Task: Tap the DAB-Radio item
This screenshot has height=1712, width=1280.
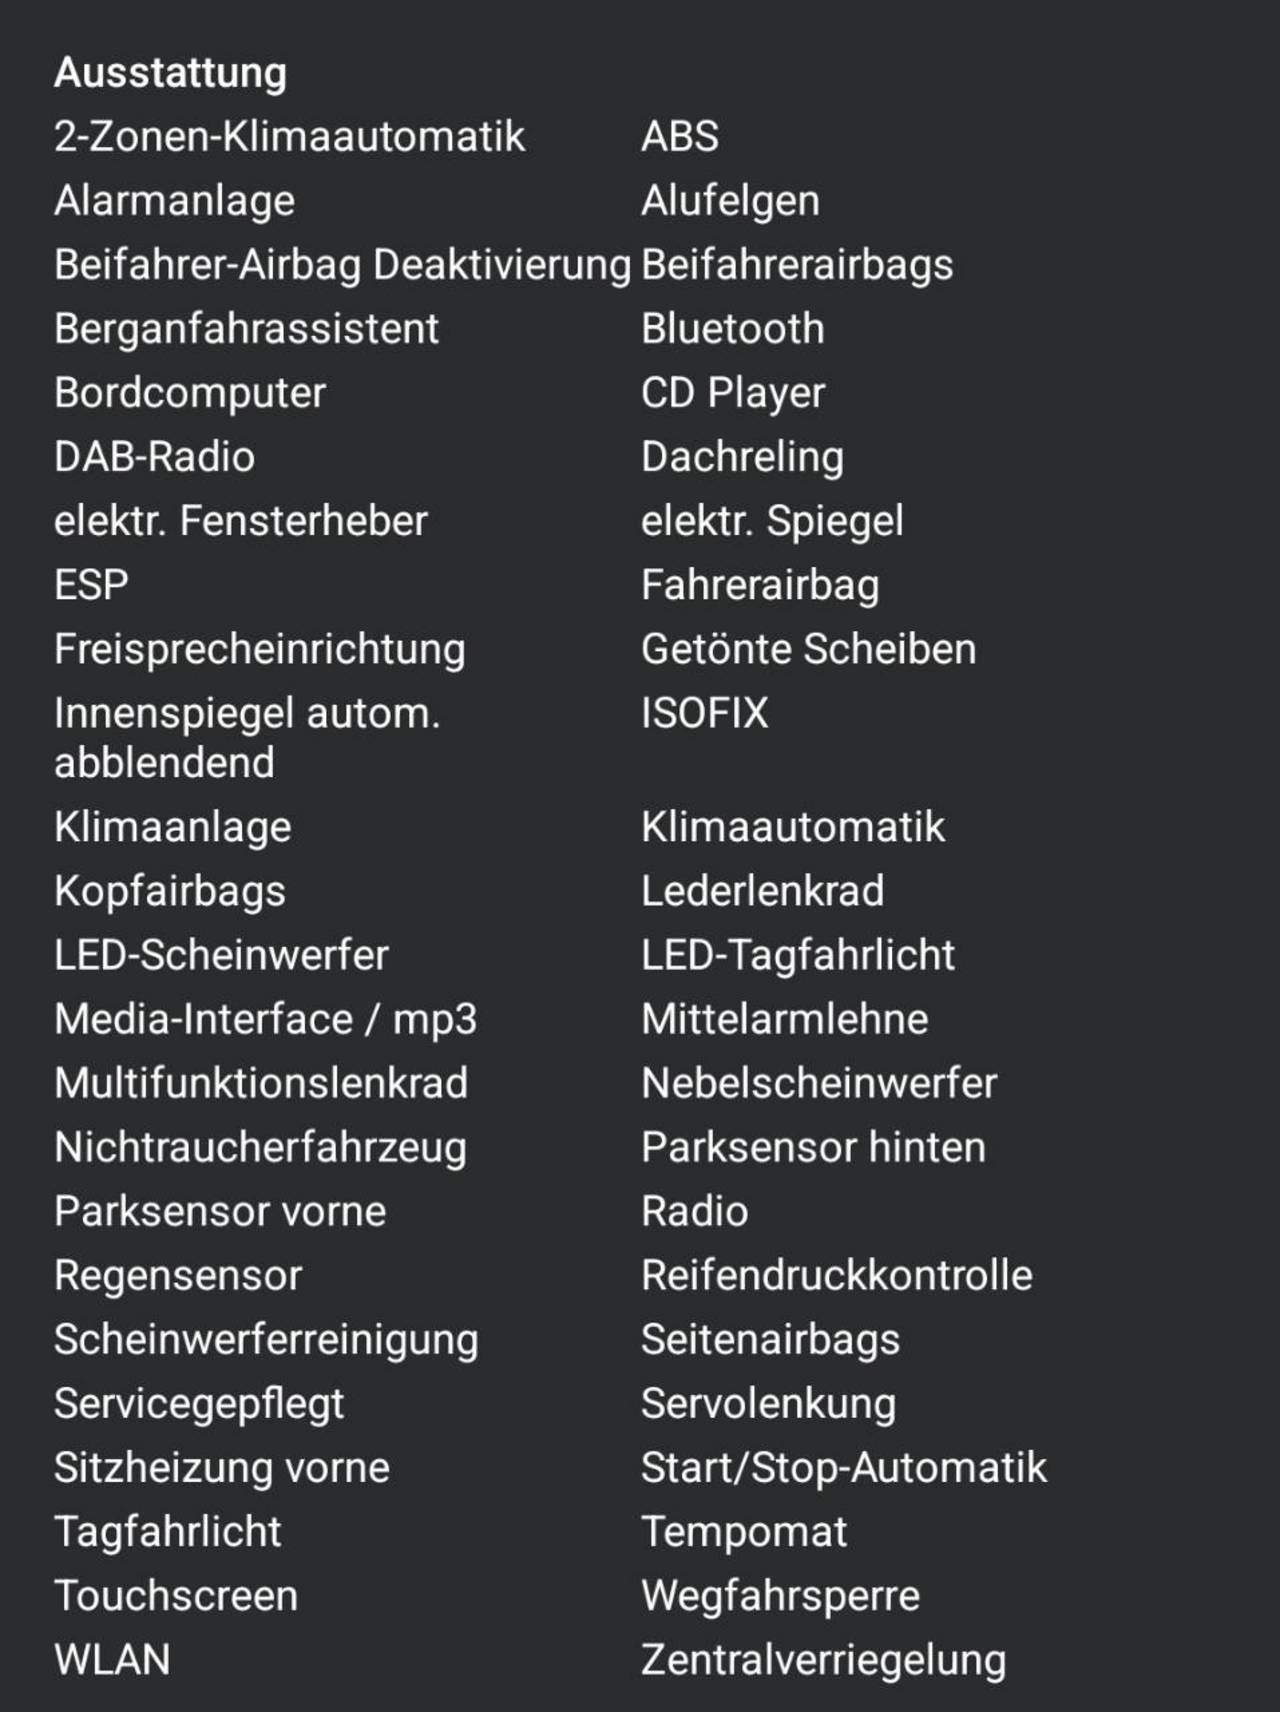Action: 154,457
